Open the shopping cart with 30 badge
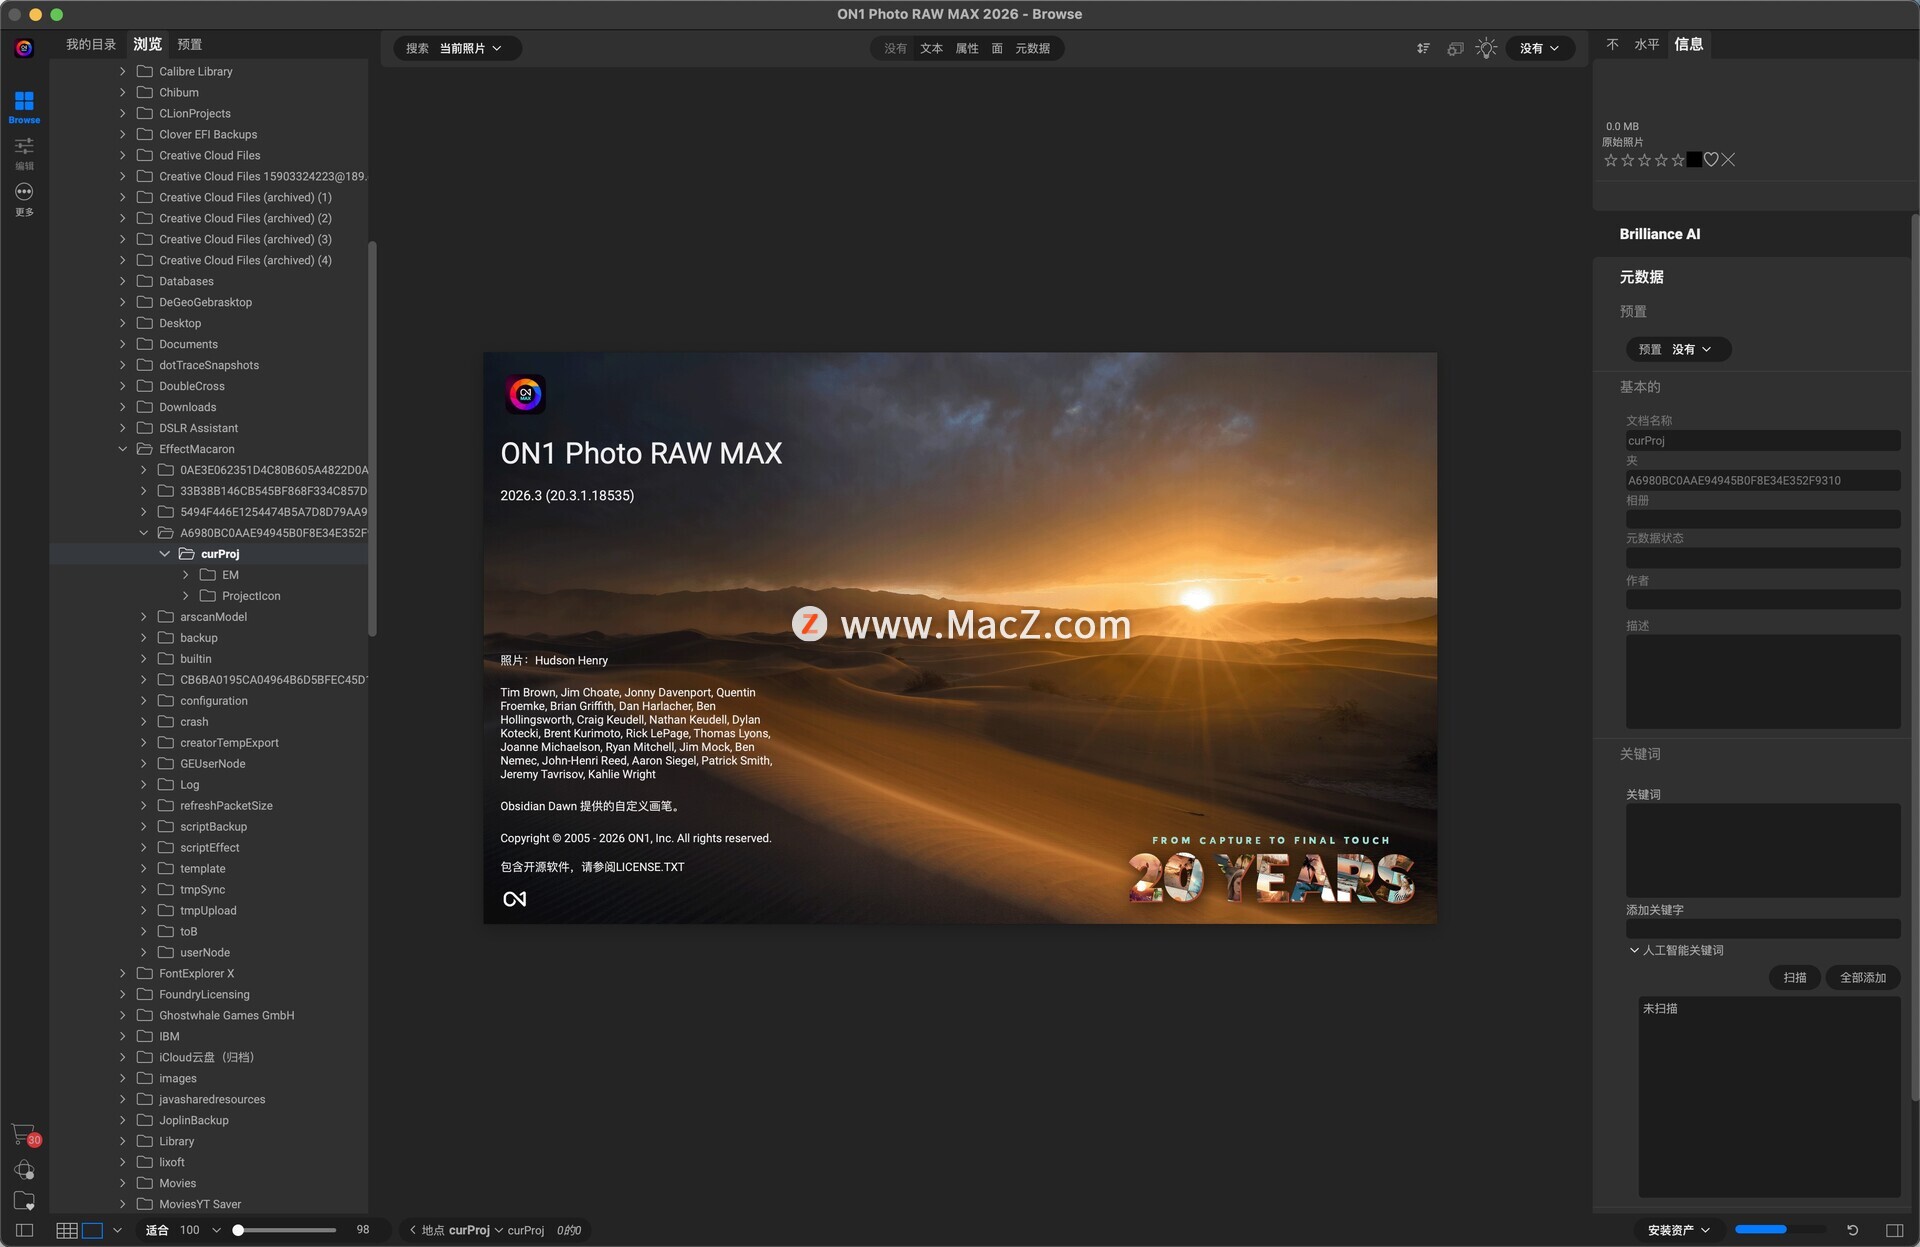The height and width of the screenshot is (1247, 1920). (23, 1133)
